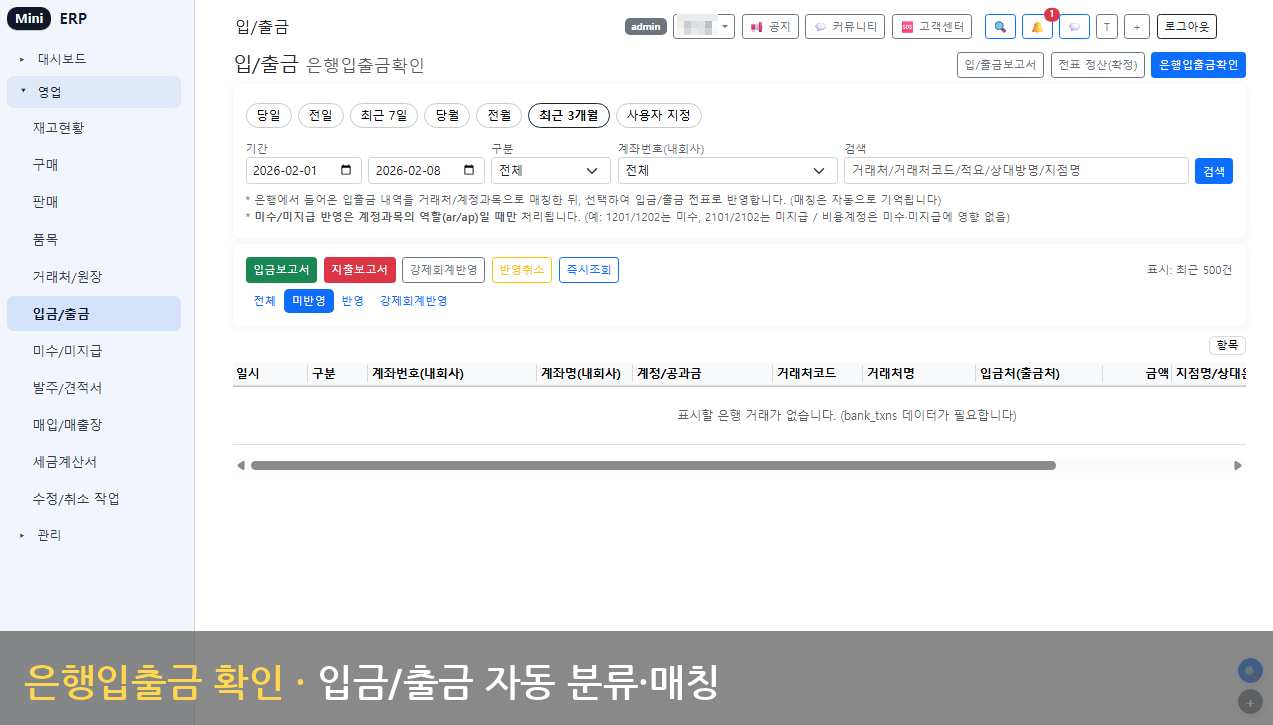Click the 전표 정산(확정) button

(x=1098, y=65)
